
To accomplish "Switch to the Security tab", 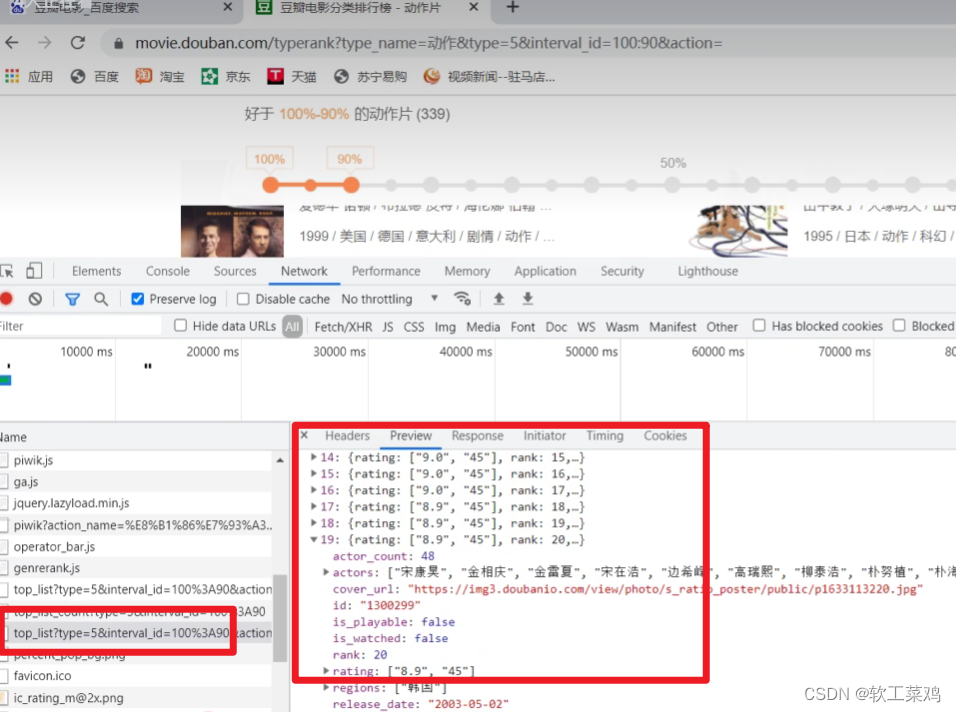I will pos(622,271).
